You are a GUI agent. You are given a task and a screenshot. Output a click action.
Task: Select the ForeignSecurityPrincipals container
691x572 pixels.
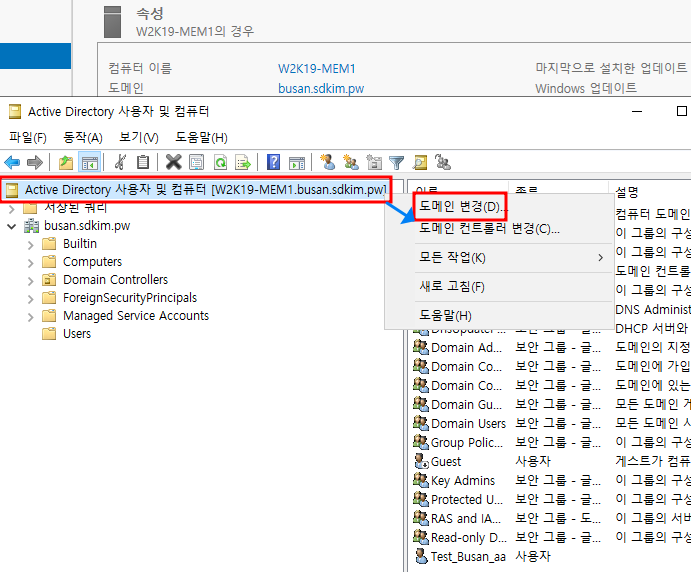coord(130,298)
